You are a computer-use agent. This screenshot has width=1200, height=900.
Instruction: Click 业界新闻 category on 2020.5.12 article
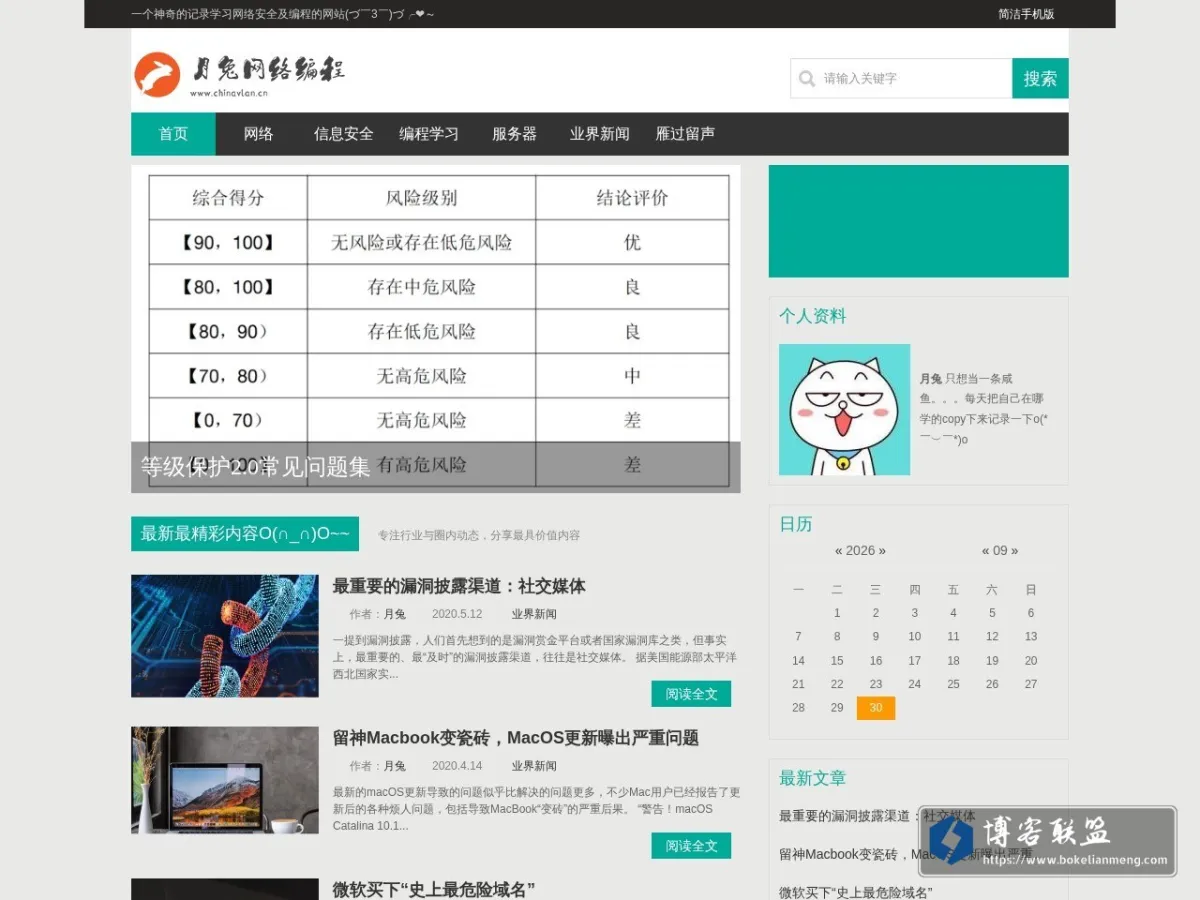point(534,614)
